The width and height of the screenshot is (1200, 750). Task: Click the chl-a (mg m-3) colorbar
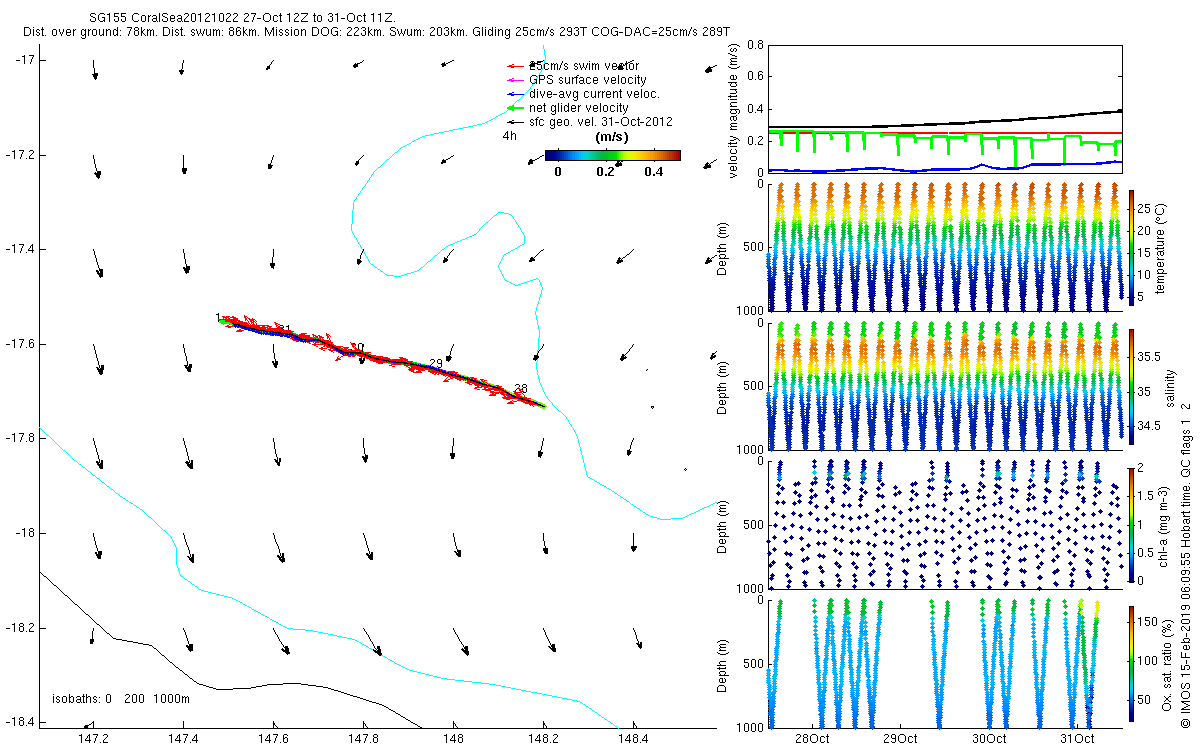[1132, 523]
